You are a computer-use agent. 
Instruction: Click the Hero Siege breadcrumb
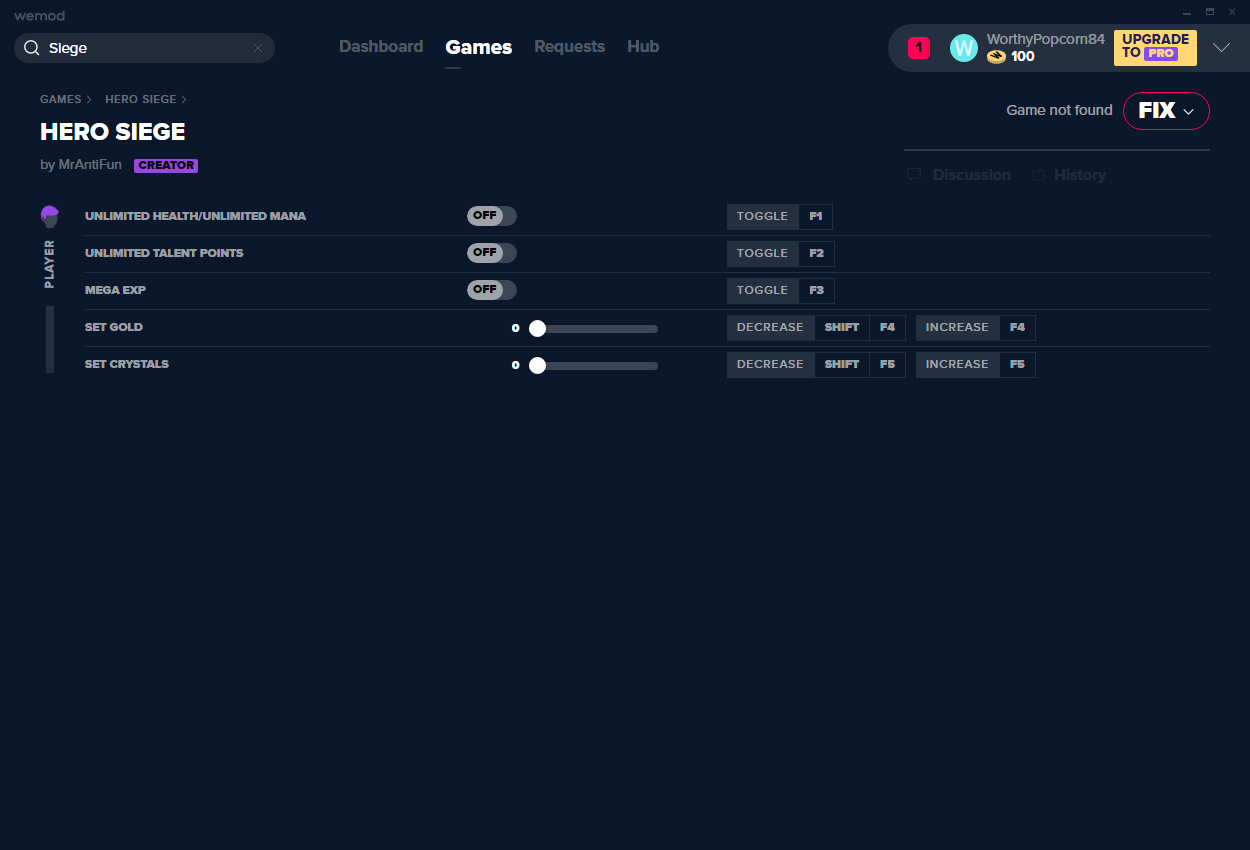click(x=140, y=99)
